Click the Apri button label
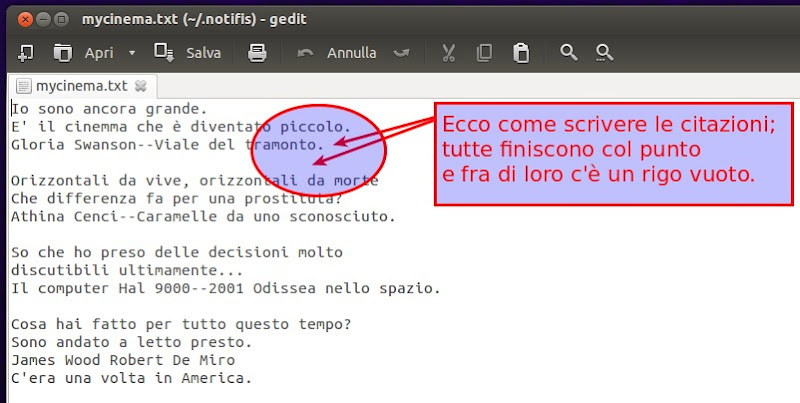800x403 pixels. point(99,53)
